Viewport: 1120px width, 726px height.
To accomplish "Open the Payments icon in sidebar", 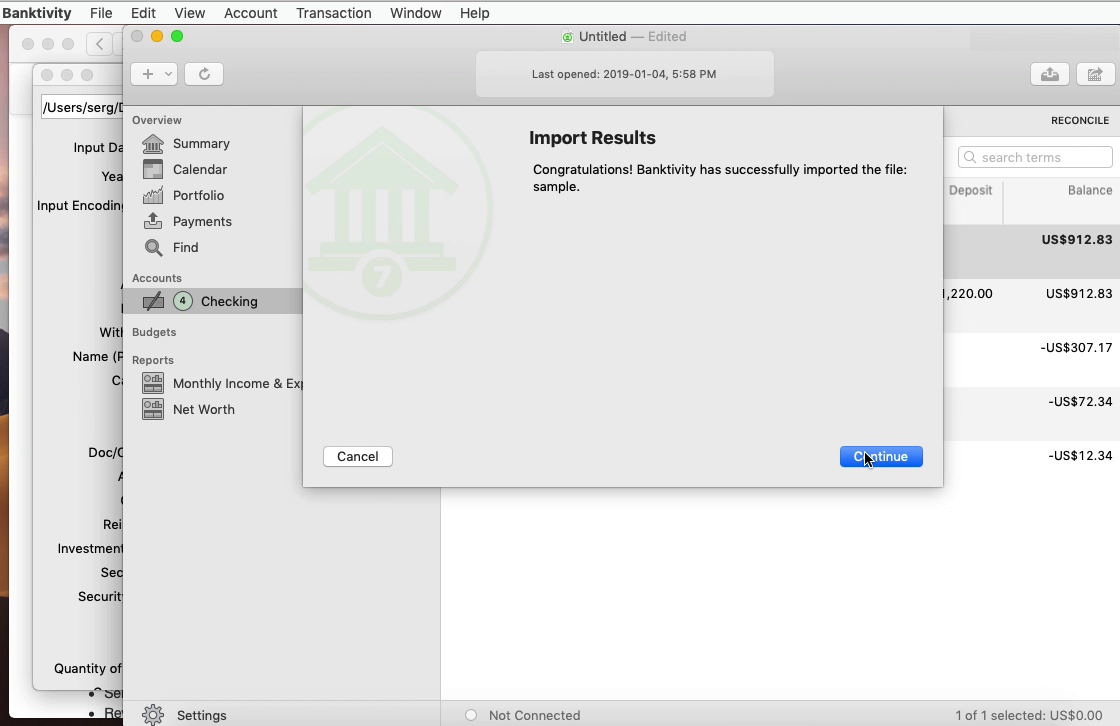I will pos(153,221).
